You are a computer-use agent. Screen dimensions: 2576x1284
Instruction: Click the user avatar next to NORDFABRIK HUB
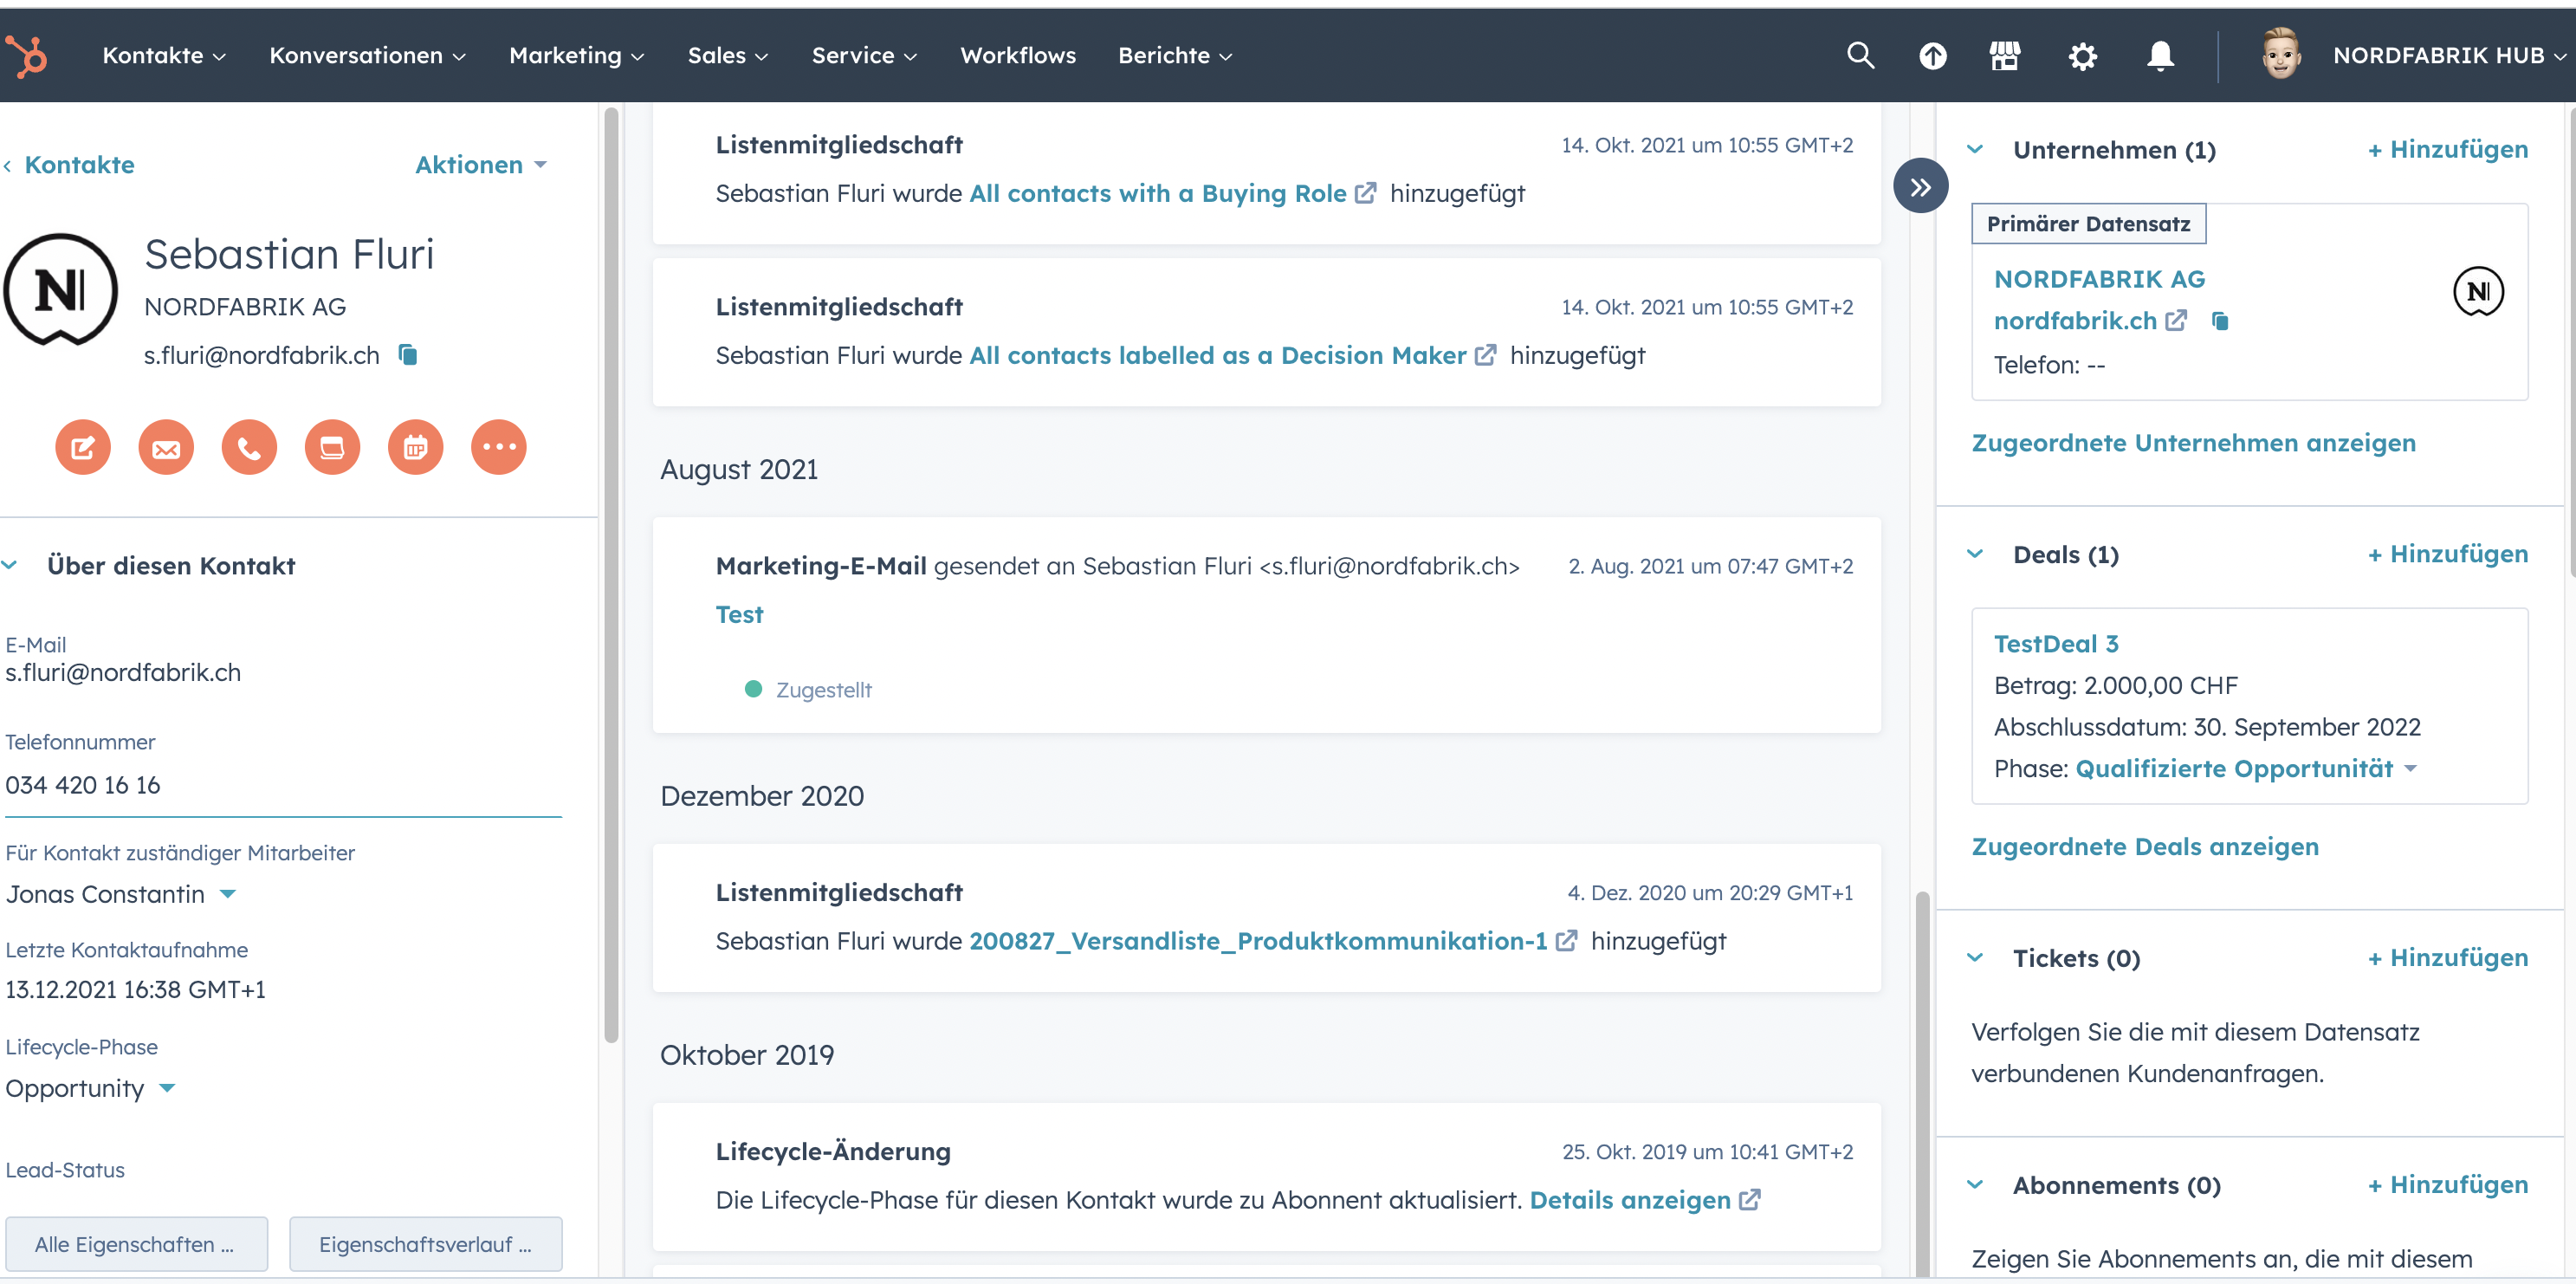[x=2283, y=56]
